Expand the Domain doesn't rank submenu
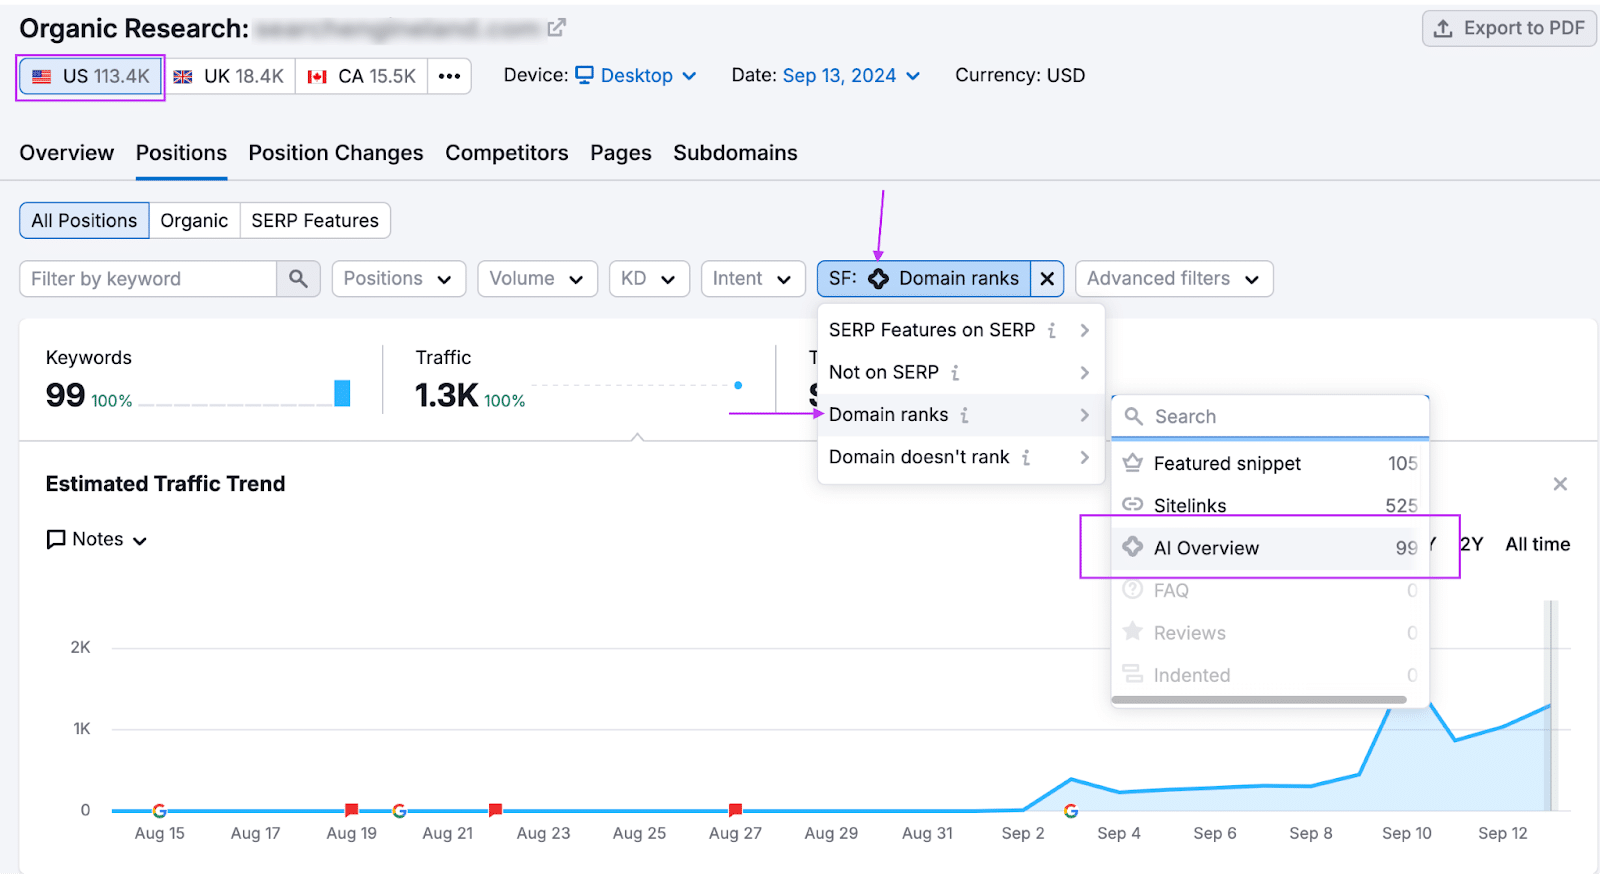 [960, 457]
